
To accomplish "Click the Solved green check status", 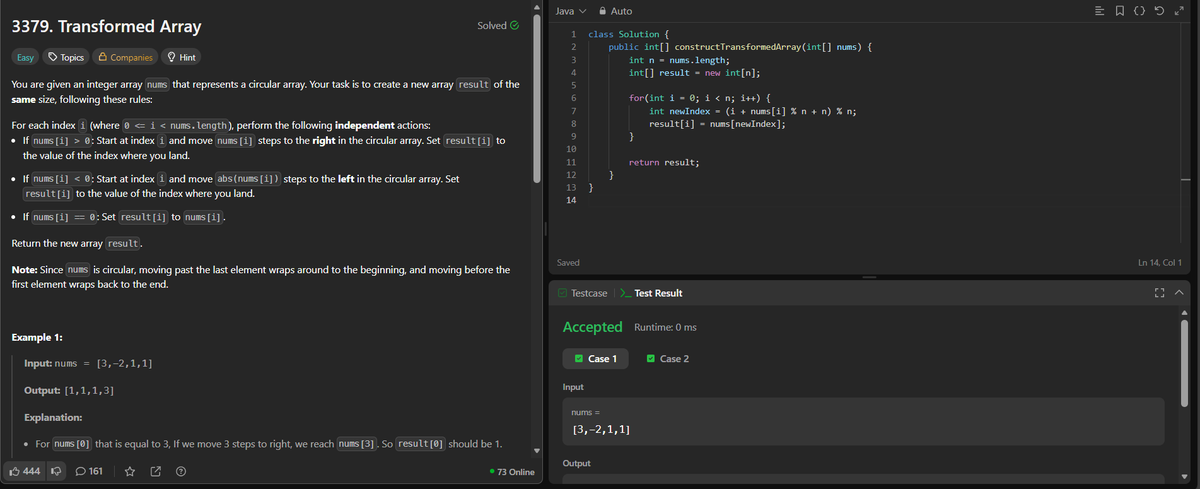I will pos(498,26).
